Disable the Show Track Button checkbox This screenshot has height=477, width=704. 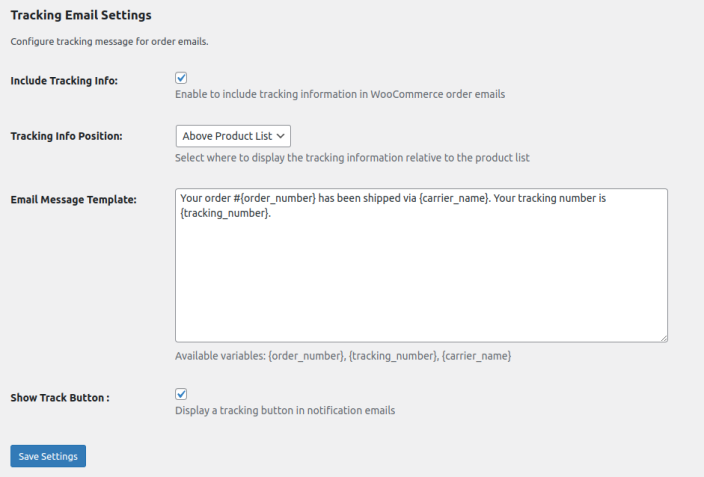pyautogui.click(x=181, y=394)
